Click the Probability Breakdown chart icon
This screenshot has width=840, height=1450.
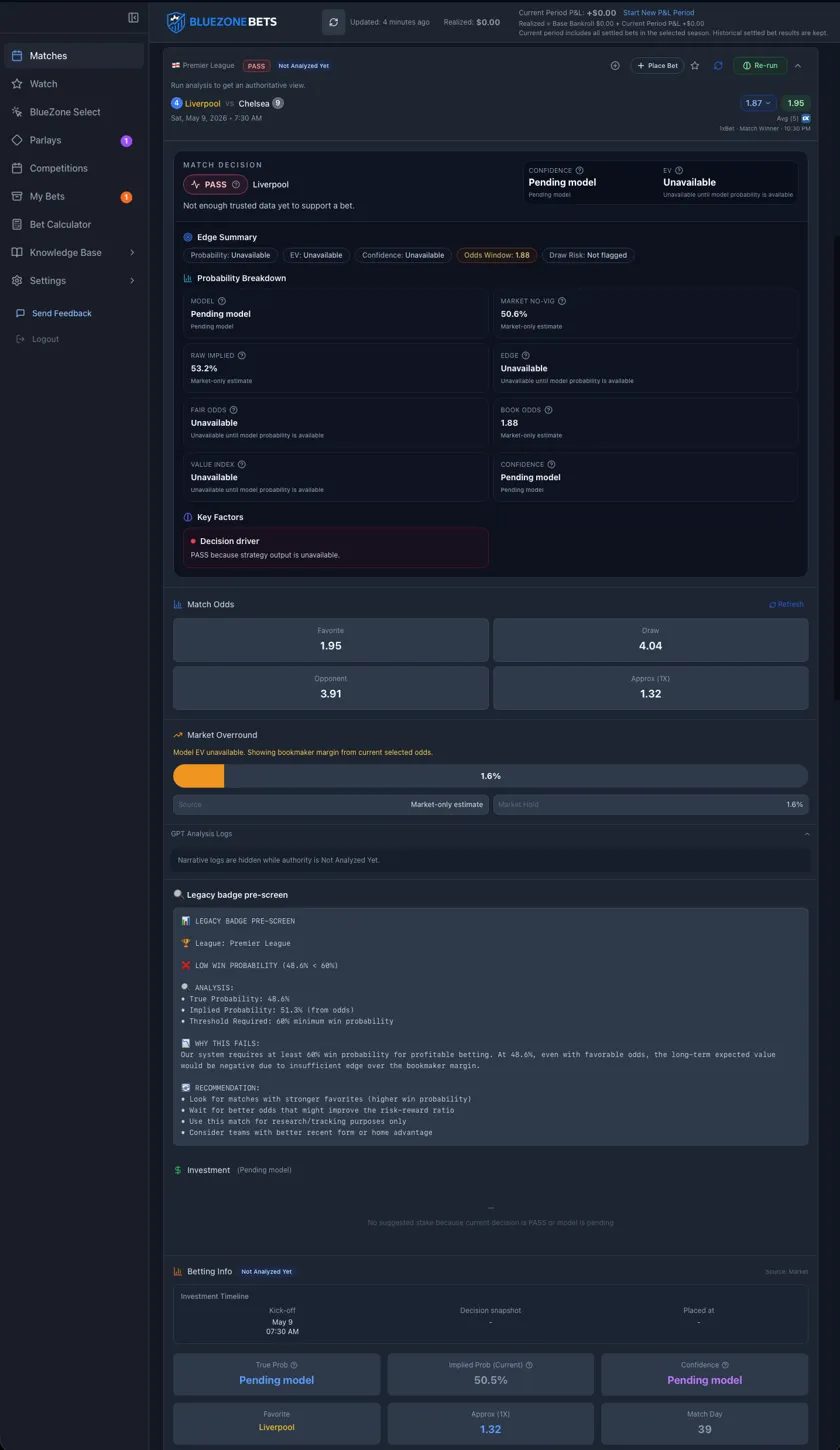(188, 279)
